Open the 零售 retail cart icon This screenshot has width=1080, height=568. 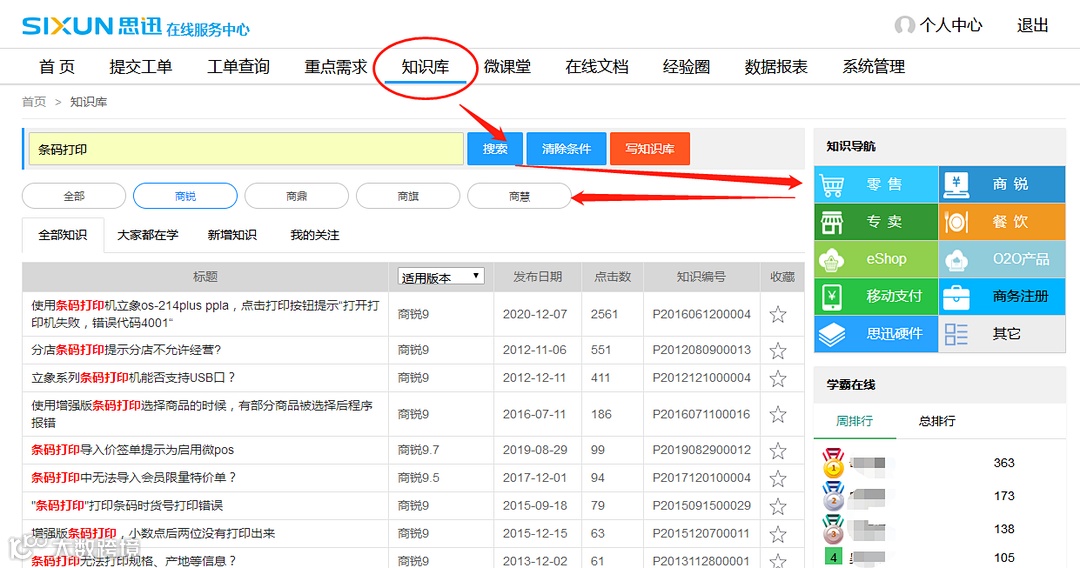pyautogui.click(x=832, y=185)
